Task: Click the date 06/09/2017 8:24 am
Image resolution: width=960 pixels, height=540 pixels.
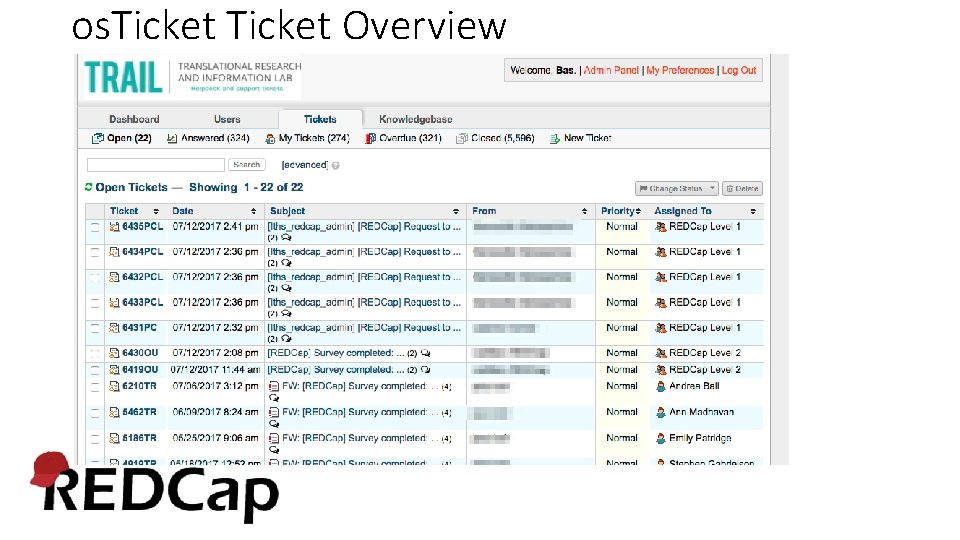Action: pyautogui.click(x=216, y=413)
